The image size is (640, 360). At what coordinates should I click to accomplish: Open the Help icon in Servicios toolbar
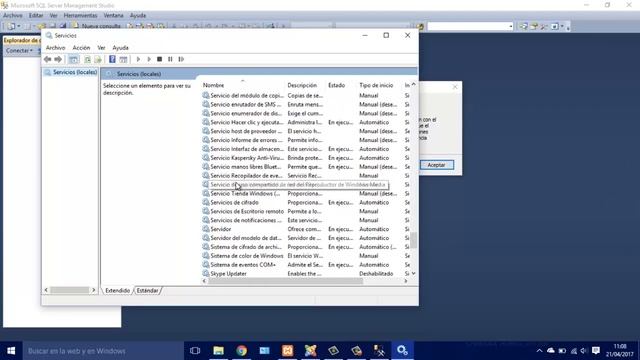pyautogui.click(x=112, y=59)
